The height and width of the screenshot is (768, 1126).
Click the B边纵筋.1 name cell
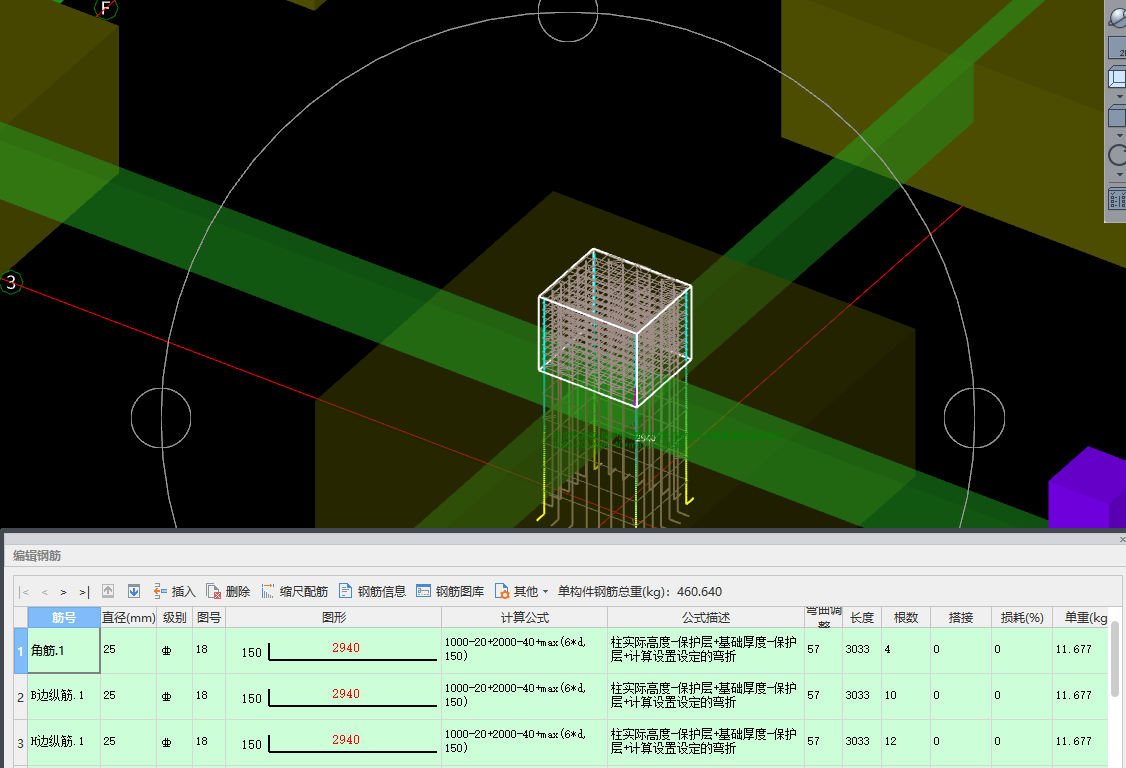pyautogui.click(x=64, y=696)
